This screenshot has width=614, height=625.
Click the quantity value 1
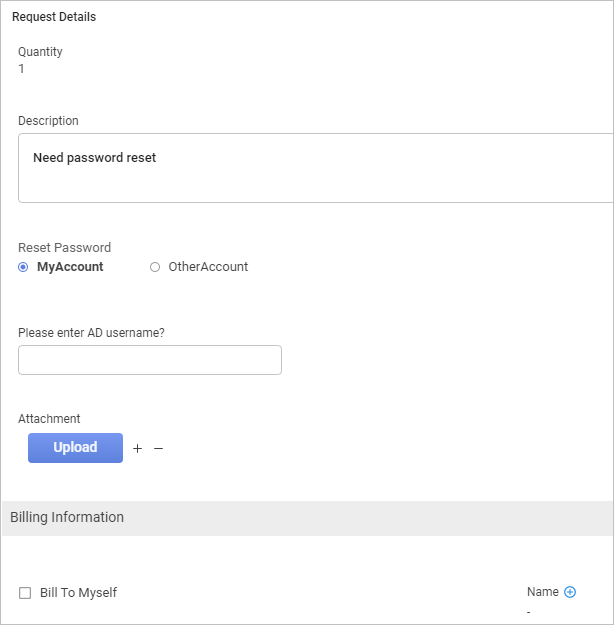coord(22,69)
